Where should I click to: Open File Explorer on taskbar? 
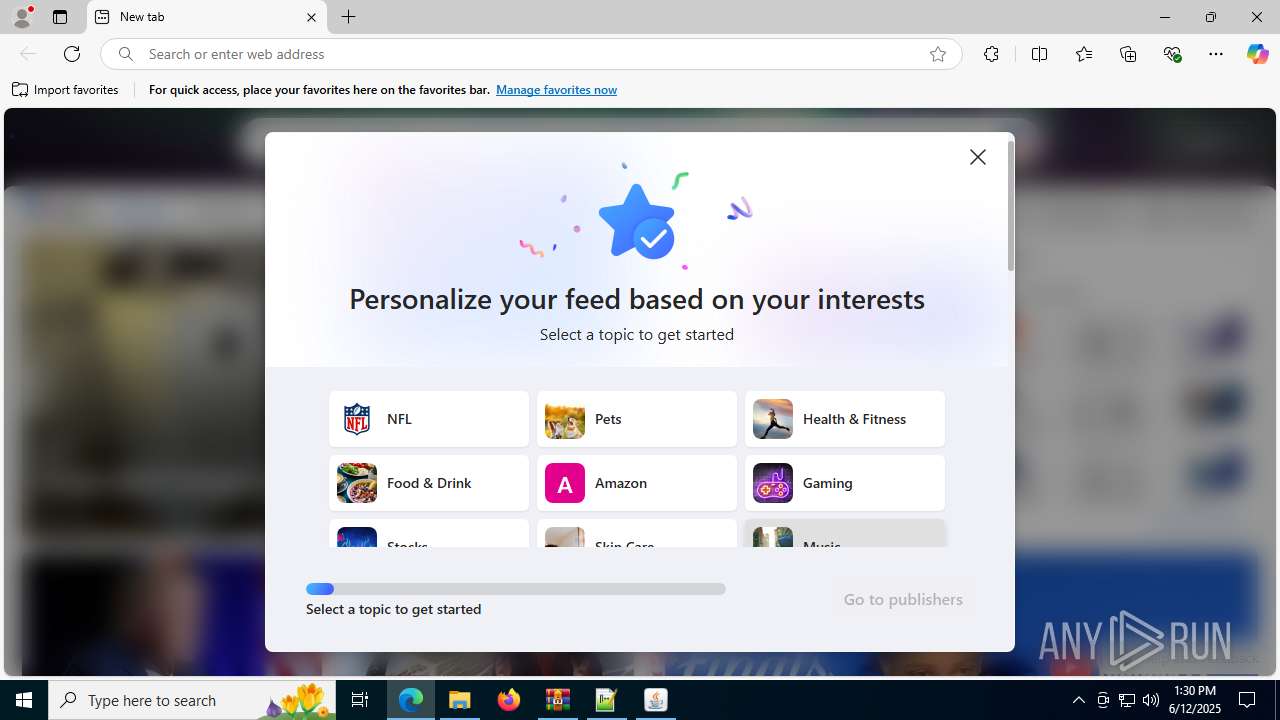pos(460,700)
